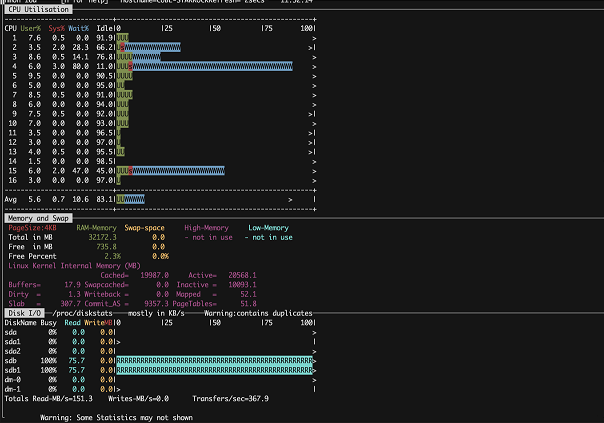Click the Some Statistics may not shown warning

coord(116,418)
